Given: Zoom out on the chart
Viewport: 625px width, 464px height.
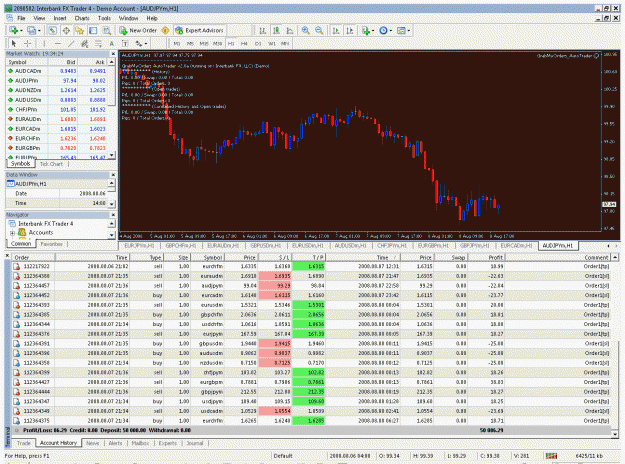Looking at the screenshot, I should pos(319,30).
